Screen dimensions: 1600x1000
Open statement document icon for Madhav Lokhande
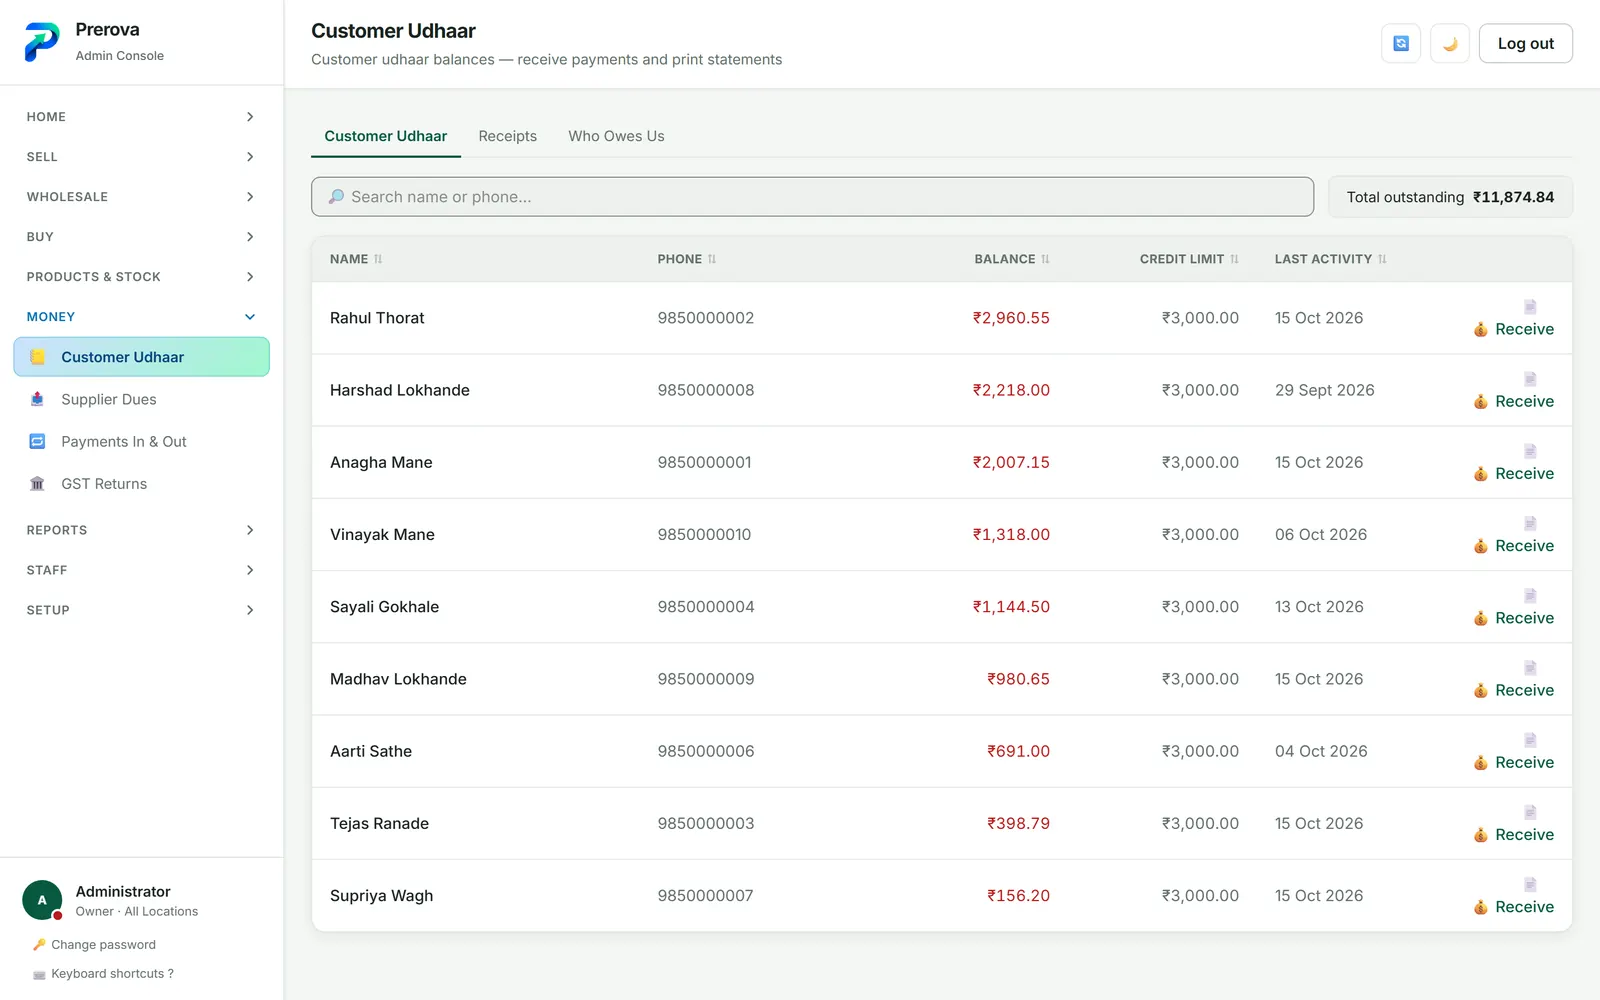pyautogui.click(x=1530, y=667)
